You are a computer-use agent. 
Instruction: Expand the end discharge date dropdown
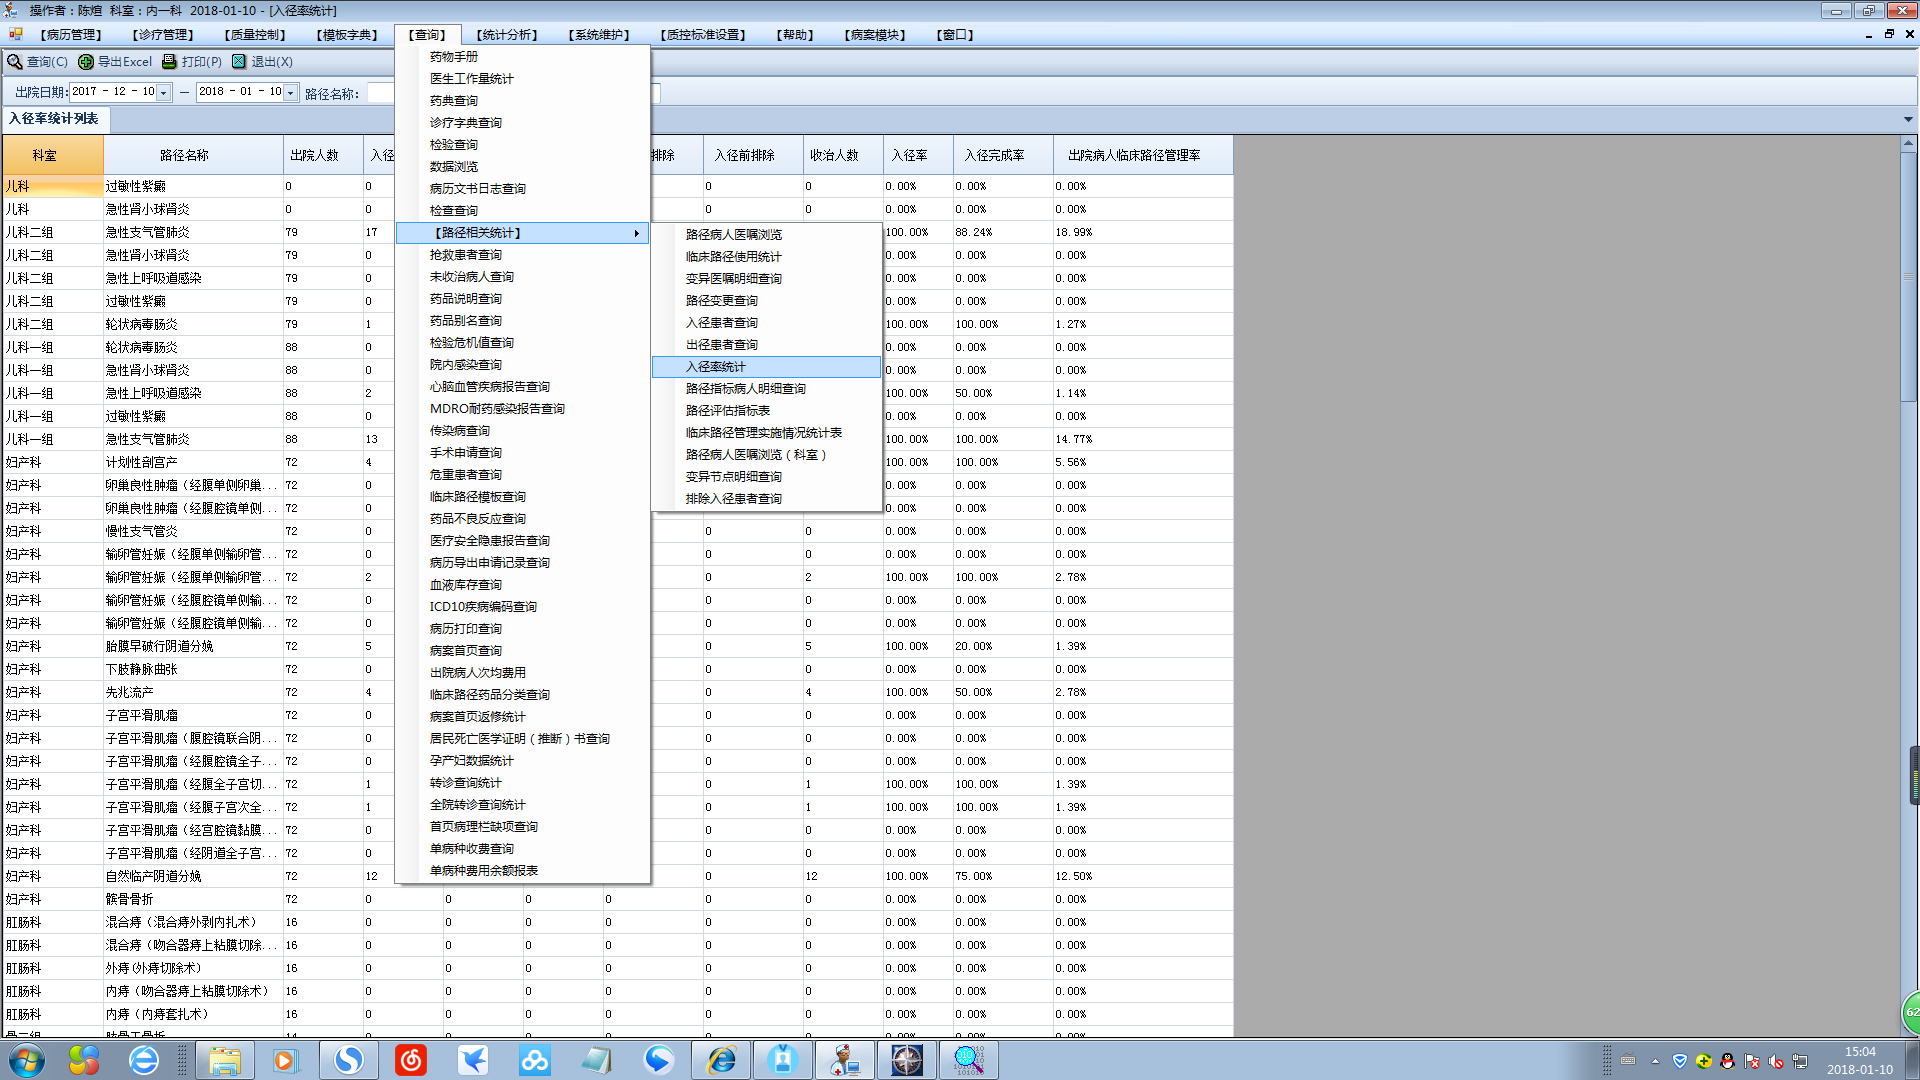[x=290, y=93]
